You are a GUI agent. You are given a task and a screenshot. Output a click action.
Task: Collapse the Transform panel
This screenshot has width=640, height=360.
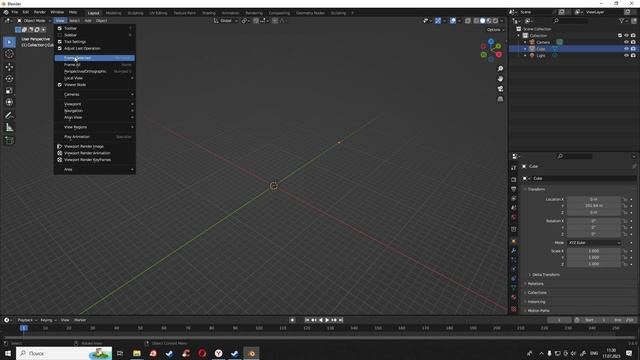point(536,189)
